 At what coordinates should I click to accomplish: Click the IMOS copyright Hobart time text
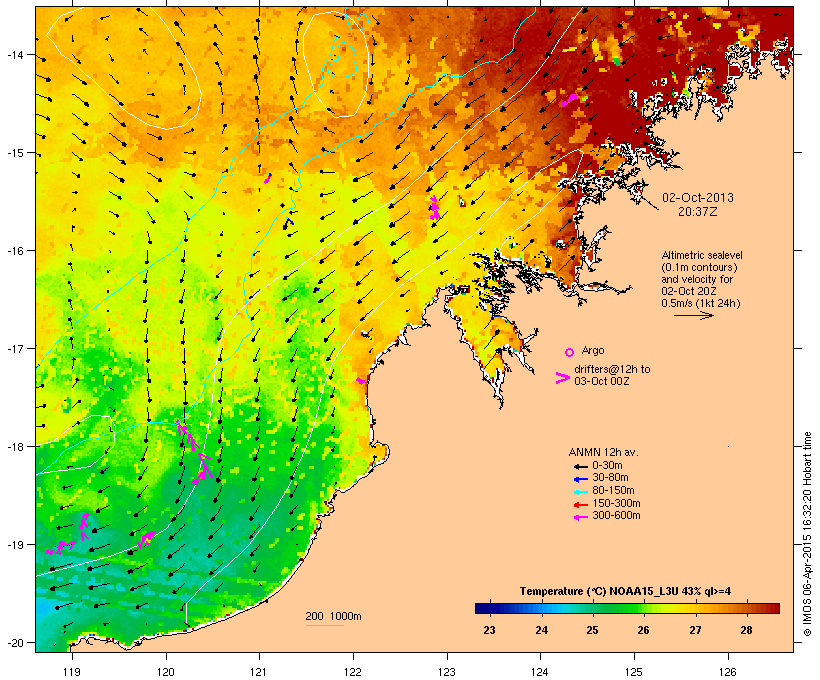[x=807, y=534]
